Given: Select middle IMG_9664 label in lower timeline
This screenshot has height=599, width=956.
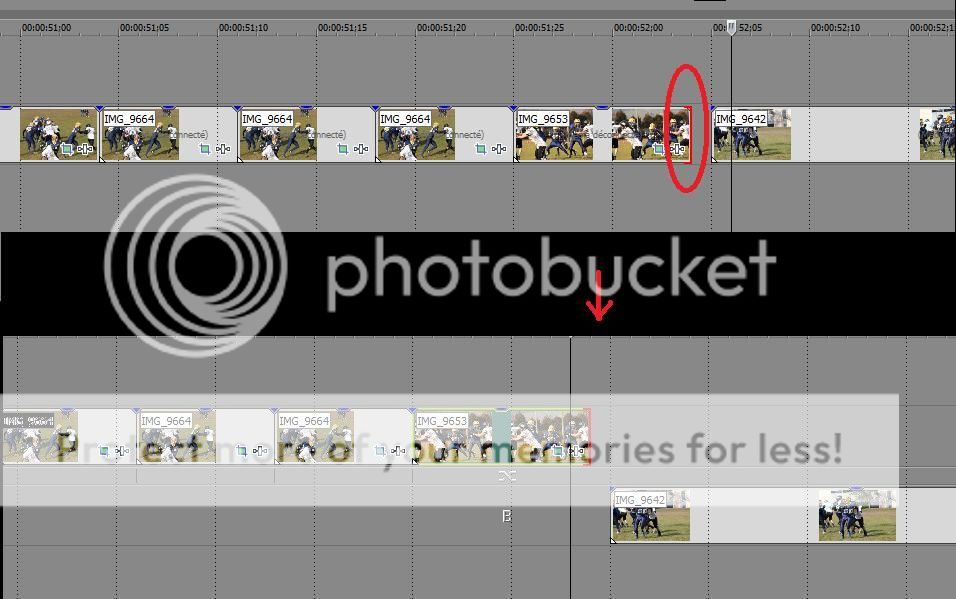Looking at the screenshot, I should coord(166,421).
